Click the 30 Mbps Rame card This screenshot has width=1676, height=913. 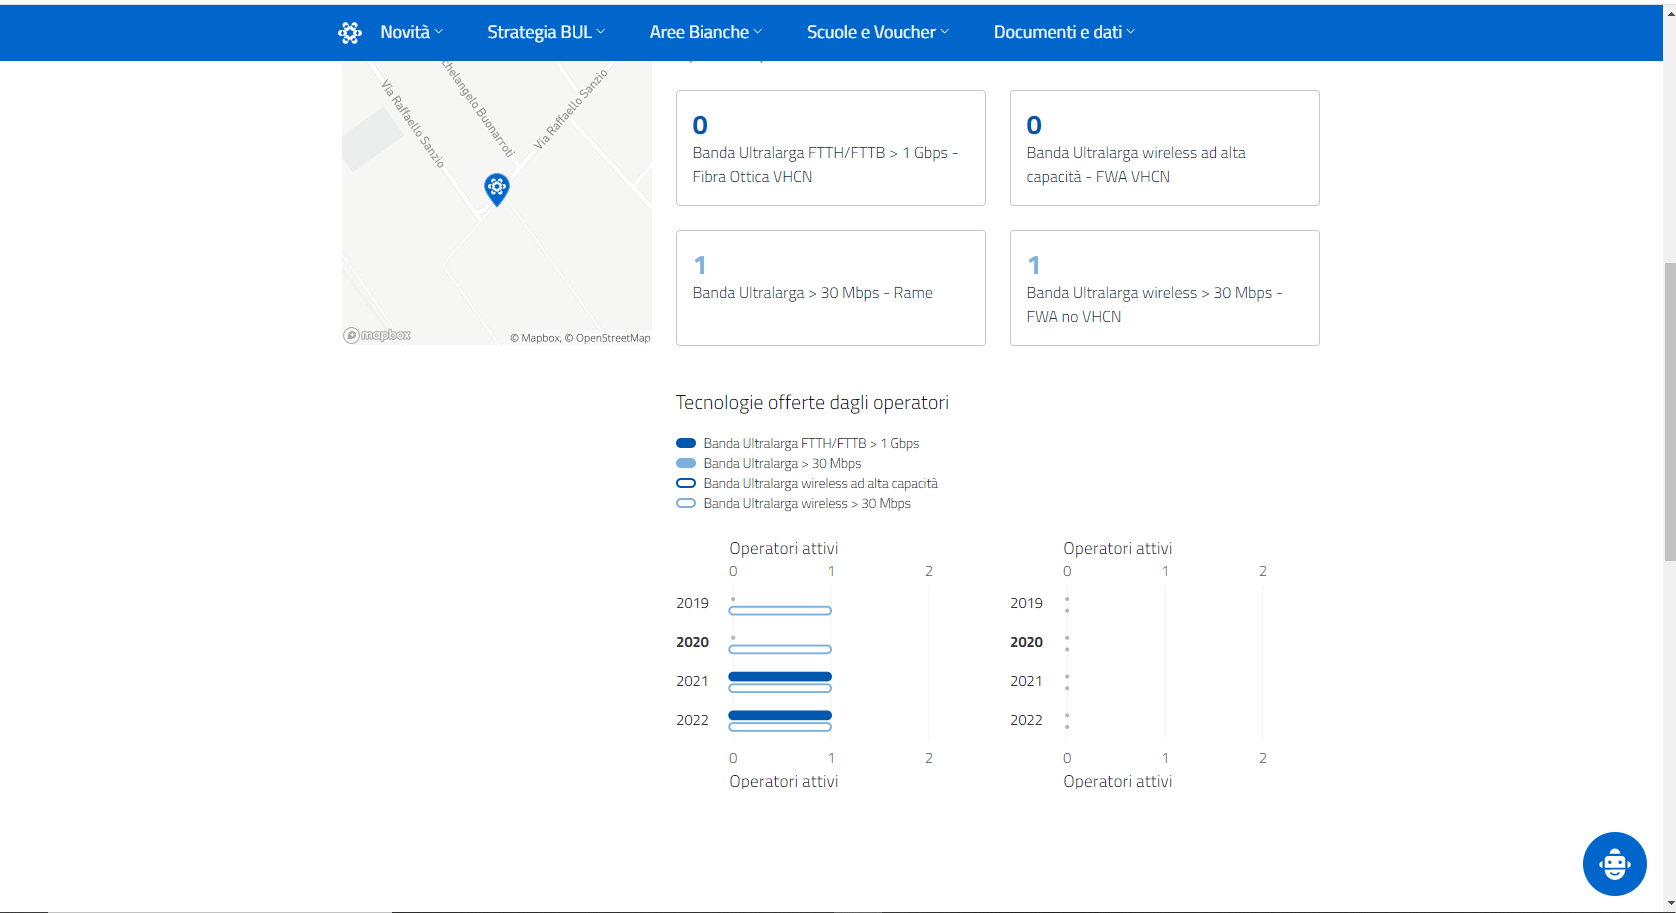pos(830,288)
